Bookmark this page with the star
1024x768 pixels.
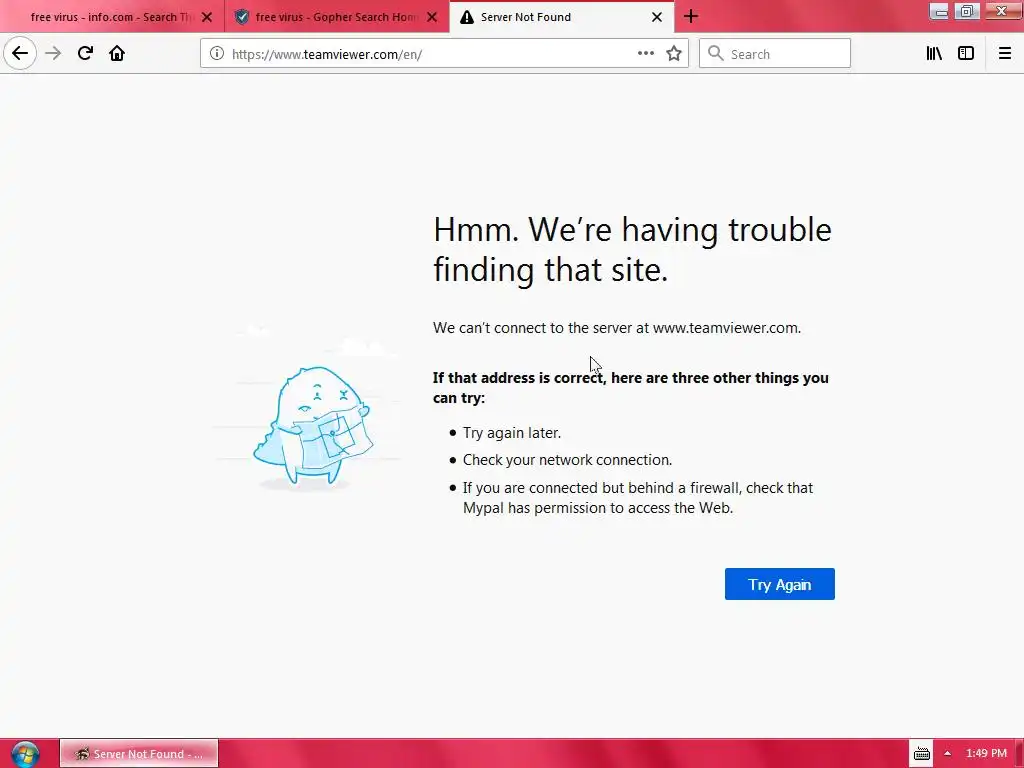coord(674,54)
